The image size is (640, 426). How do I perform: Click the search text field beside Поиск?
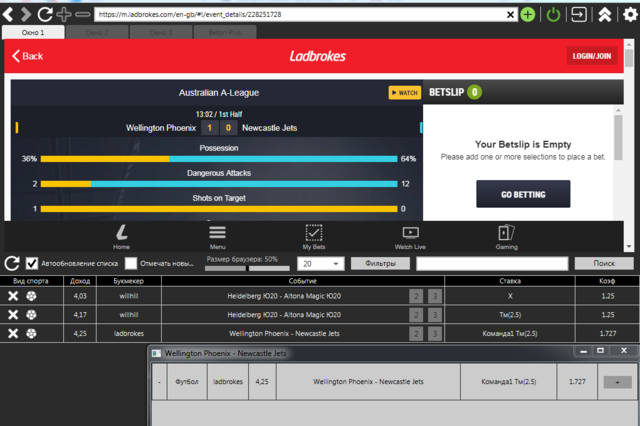pos(492,264)
